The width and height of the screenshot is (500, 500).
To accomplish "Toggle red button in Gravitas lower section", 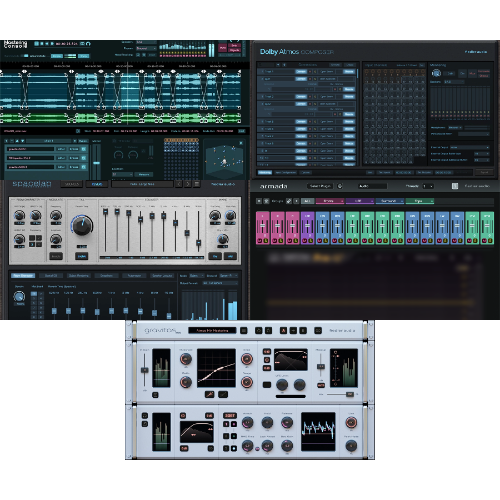I will 230,416.
